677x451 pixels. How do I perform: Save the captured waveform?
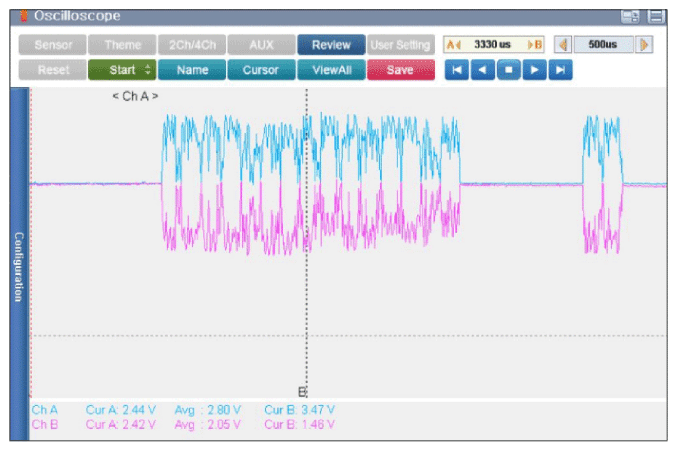point(400,70)
